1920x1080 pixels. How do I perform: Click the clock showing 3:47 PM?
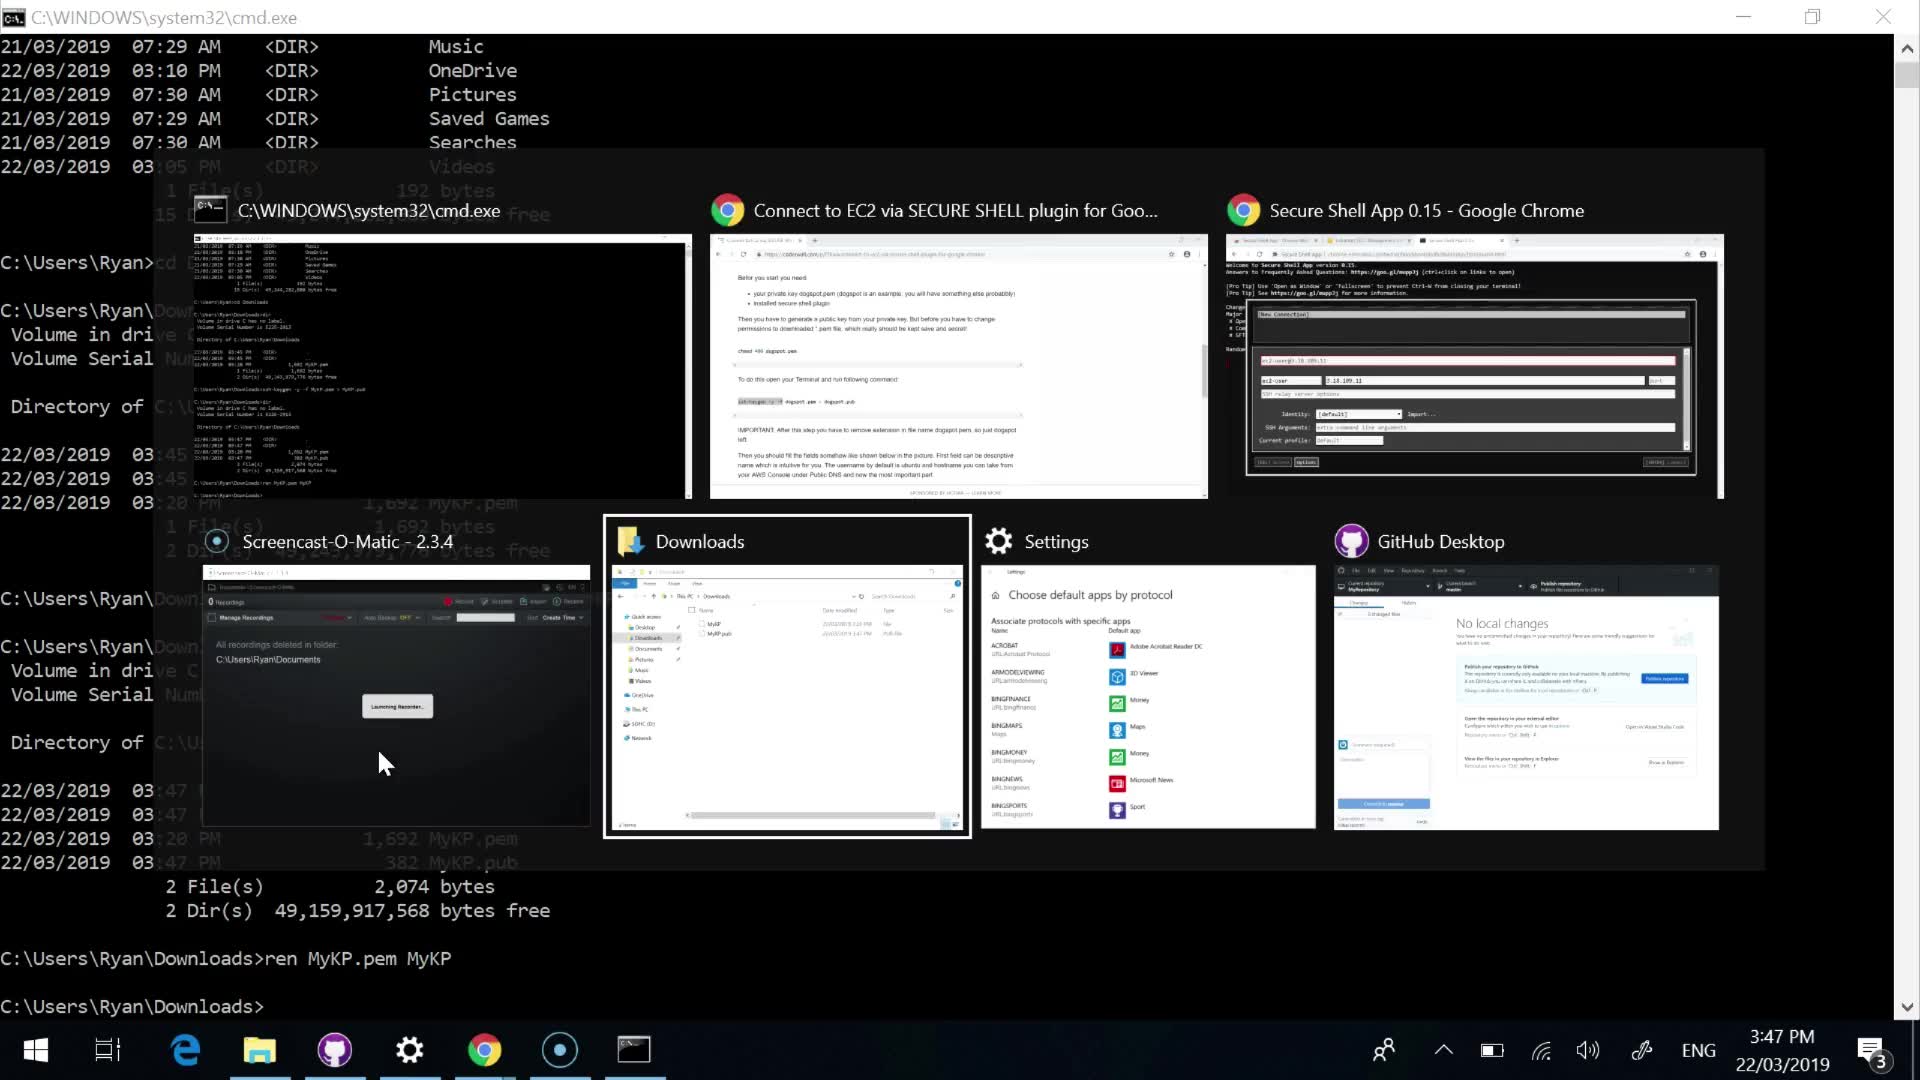(1782, 1050)
